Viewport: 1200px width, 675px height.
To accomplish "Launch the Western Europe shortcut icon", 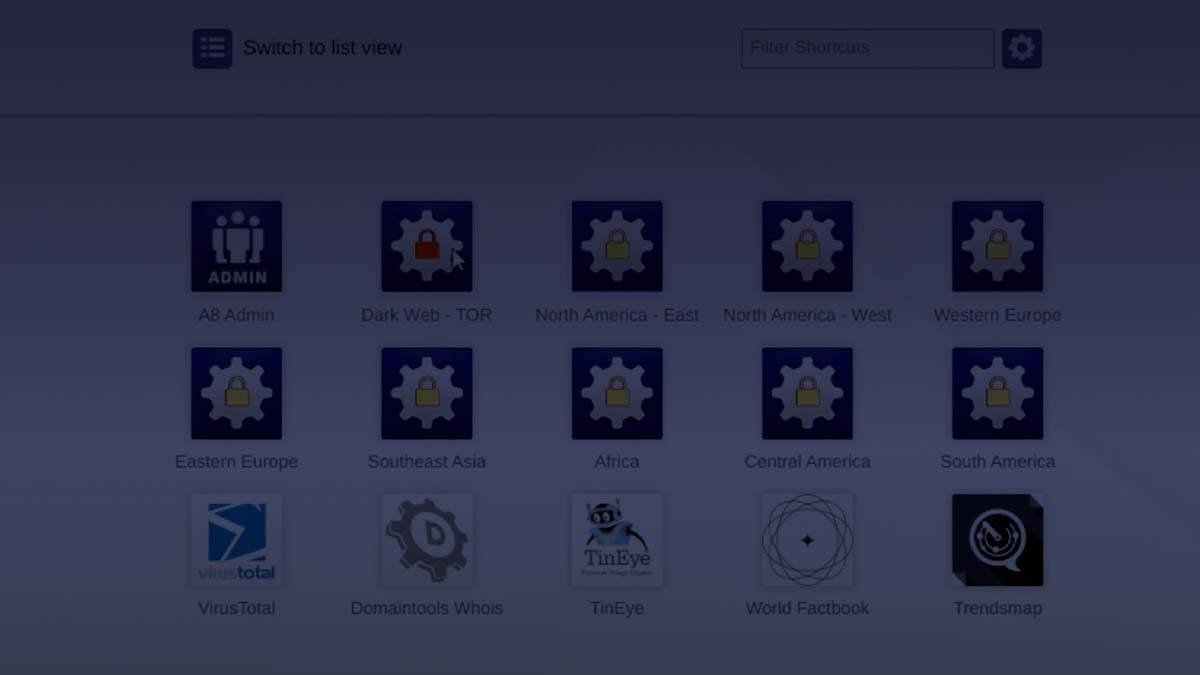I will pyautogui.click(x=998, y=246).
